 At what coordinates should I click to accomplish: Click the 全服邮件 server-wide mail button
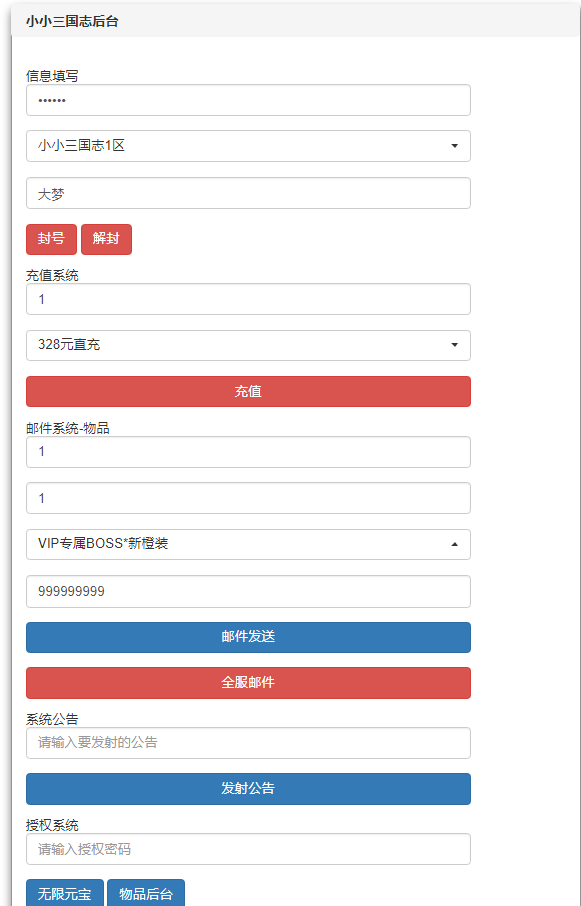click(x=247, y=683)
